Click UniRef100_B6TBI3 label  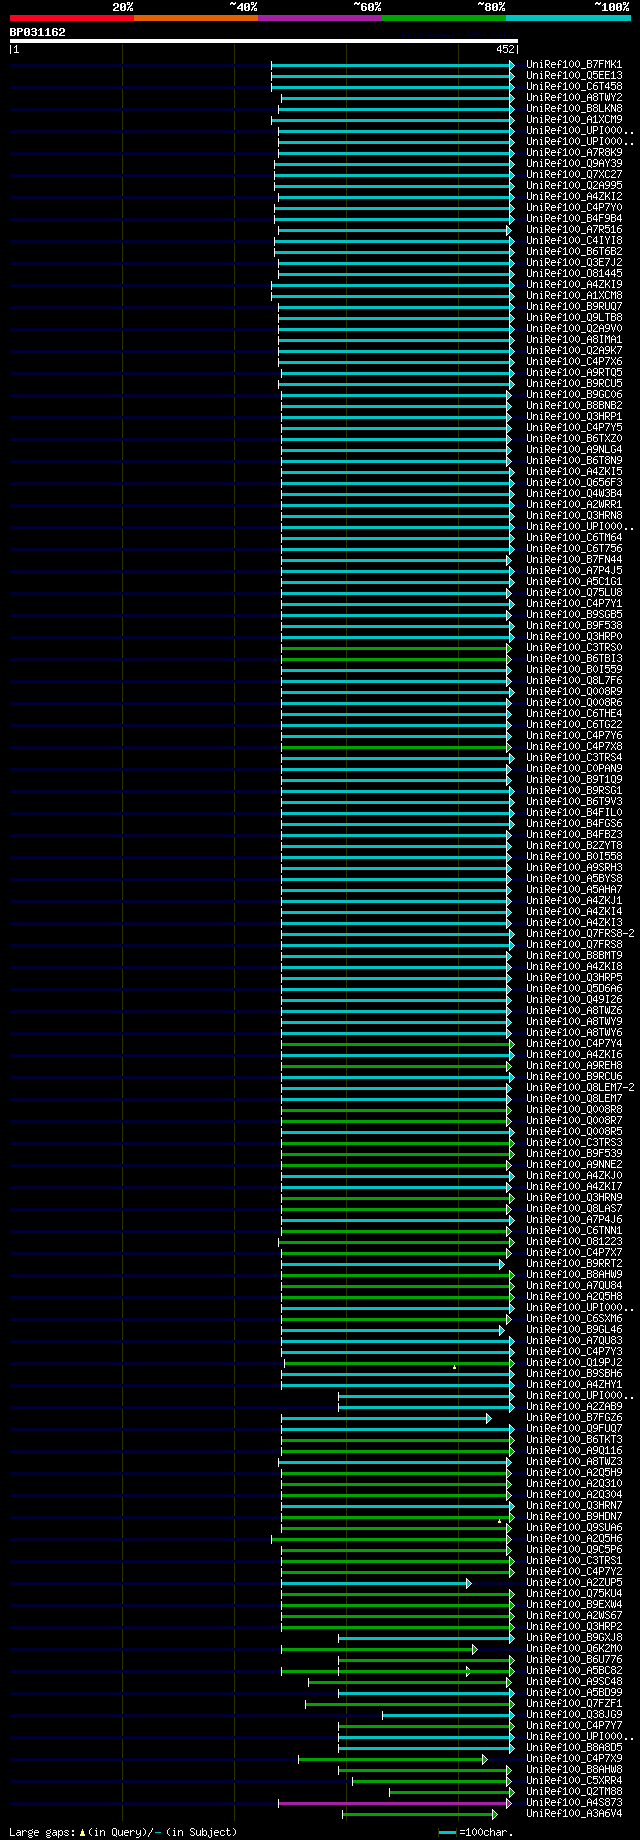[574, 658]
